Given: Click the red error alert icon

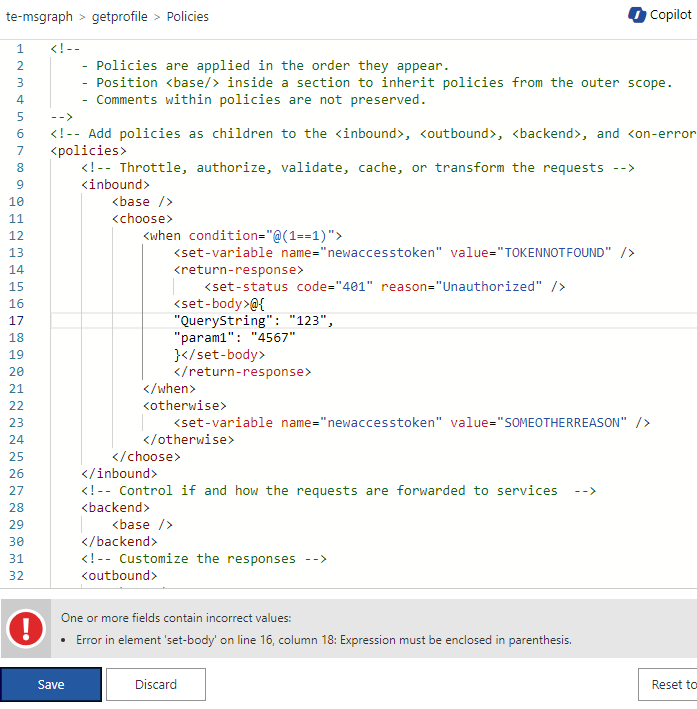Looking at the screenshot, I should [x=26, y=628].
